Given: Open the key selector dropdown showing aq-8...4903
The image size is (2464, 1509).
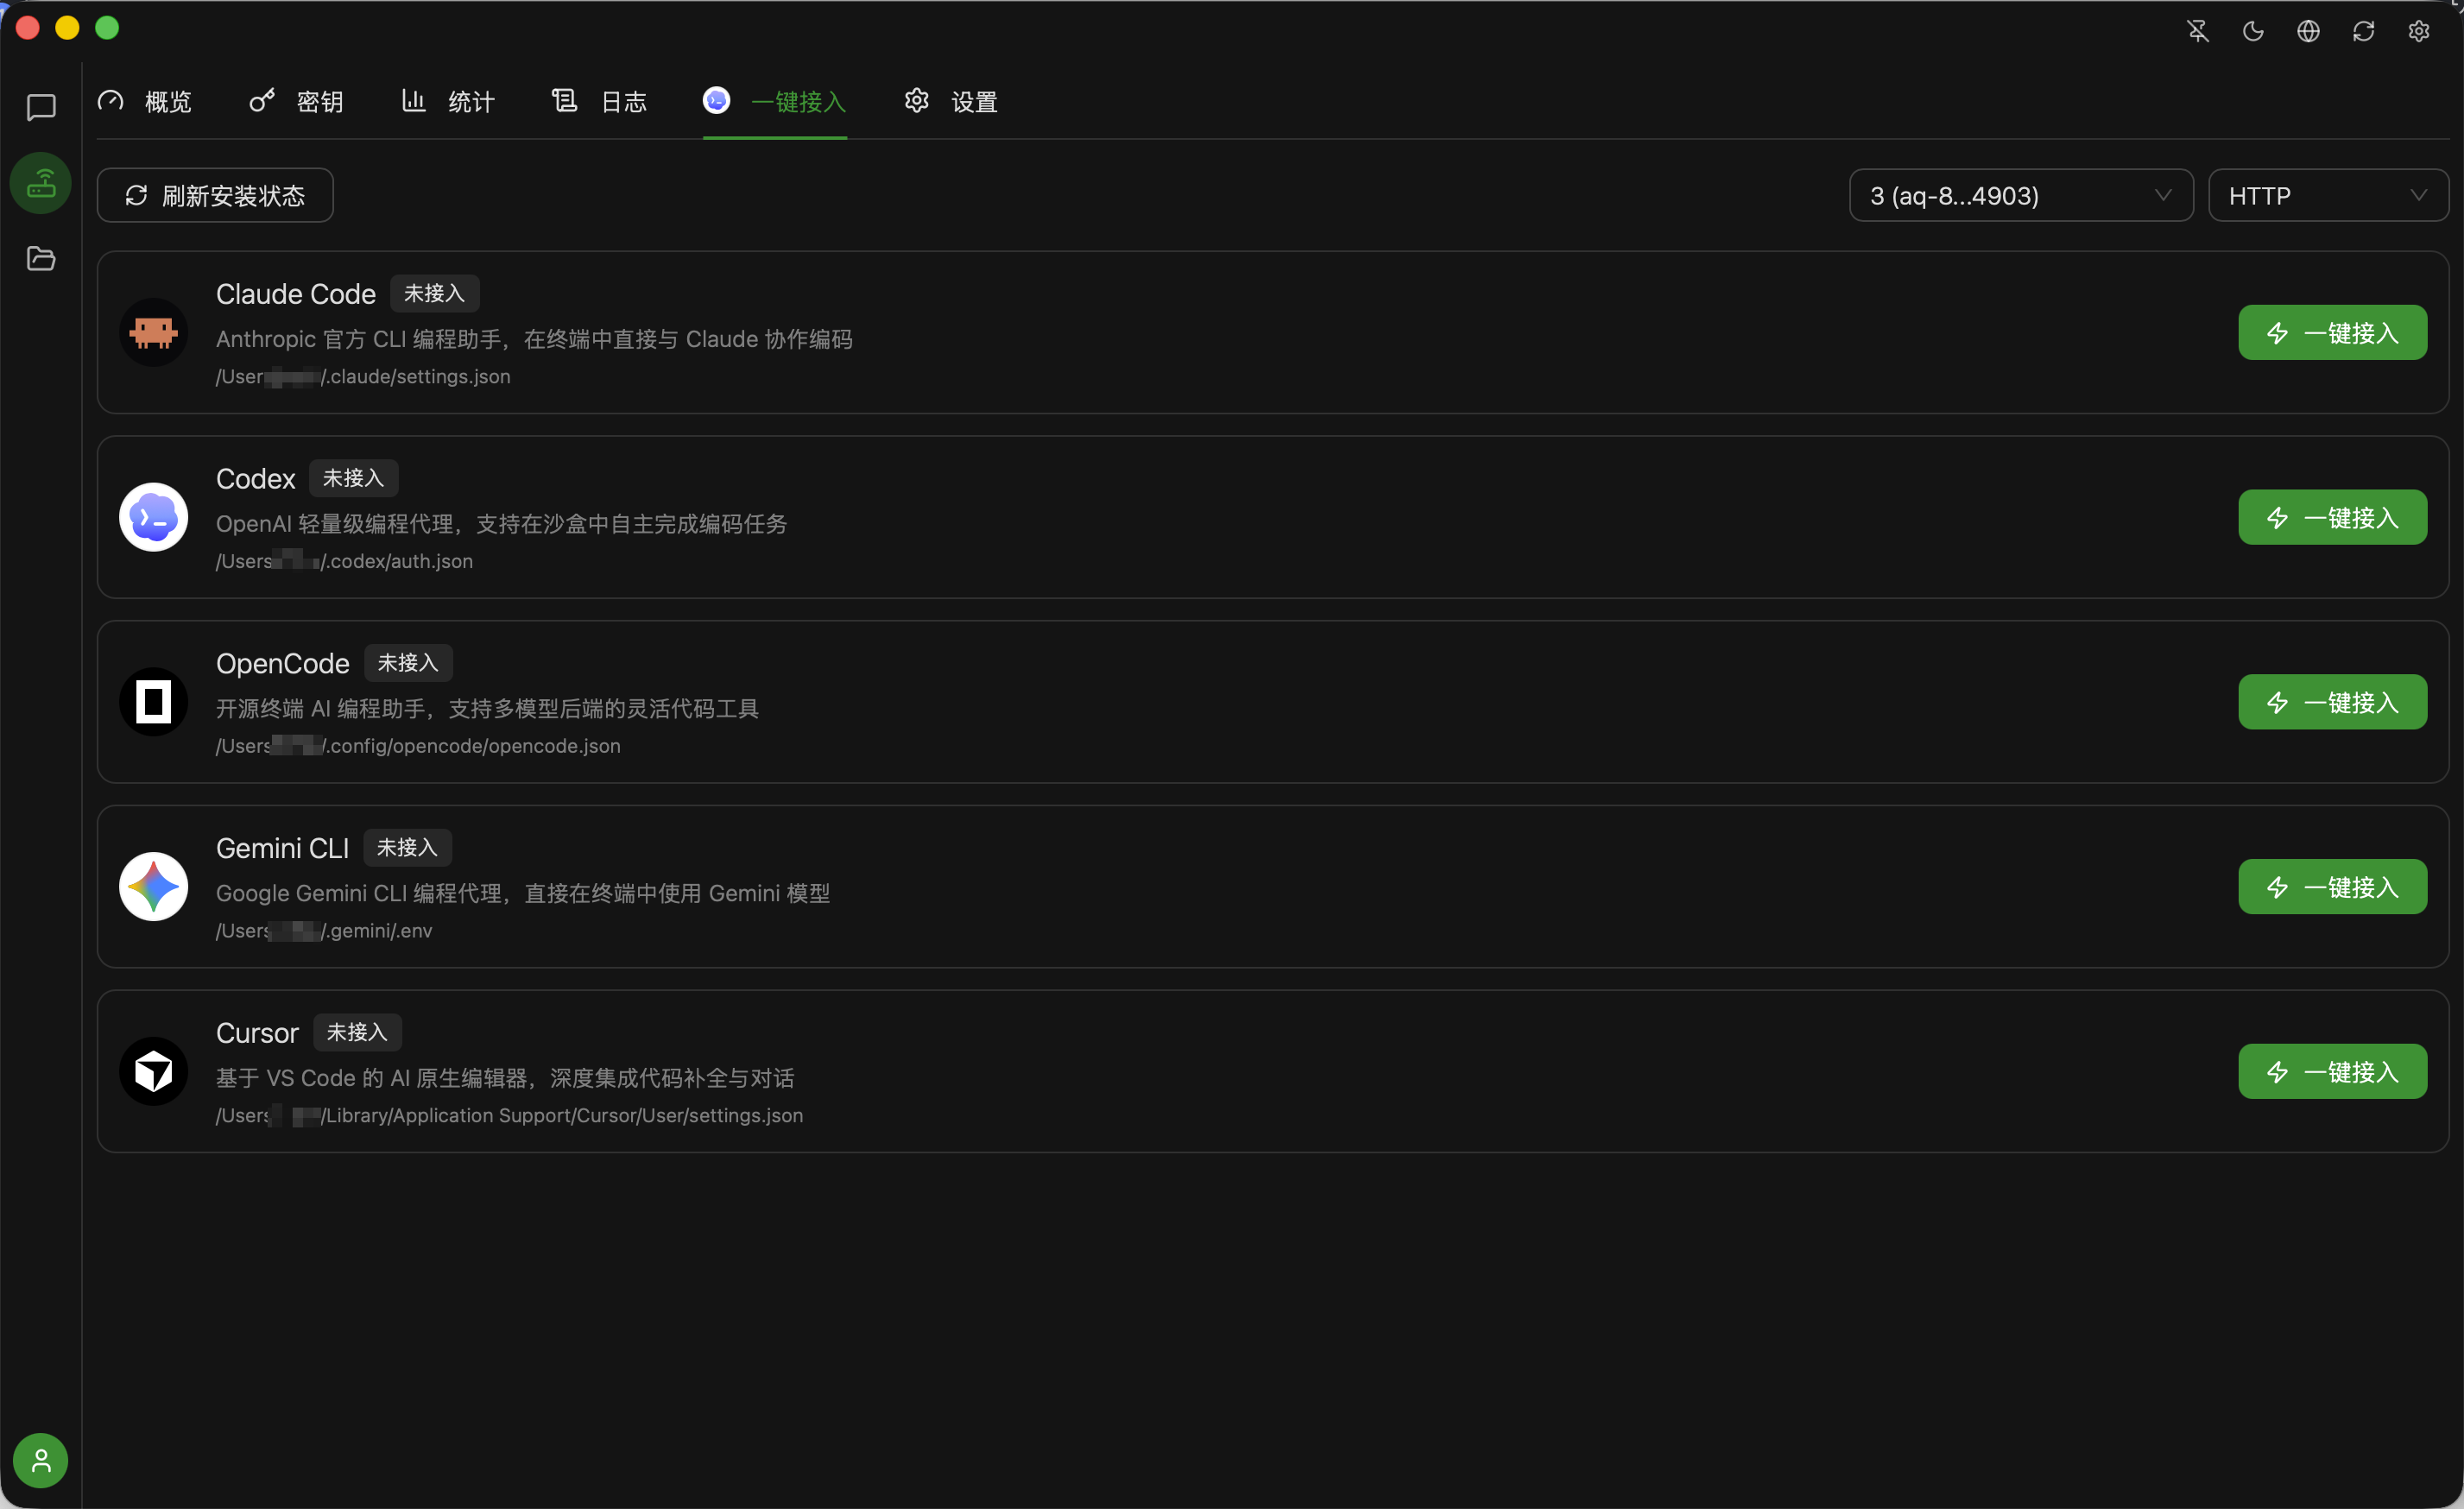Looking at the screenshot, I should point(2019,195).
